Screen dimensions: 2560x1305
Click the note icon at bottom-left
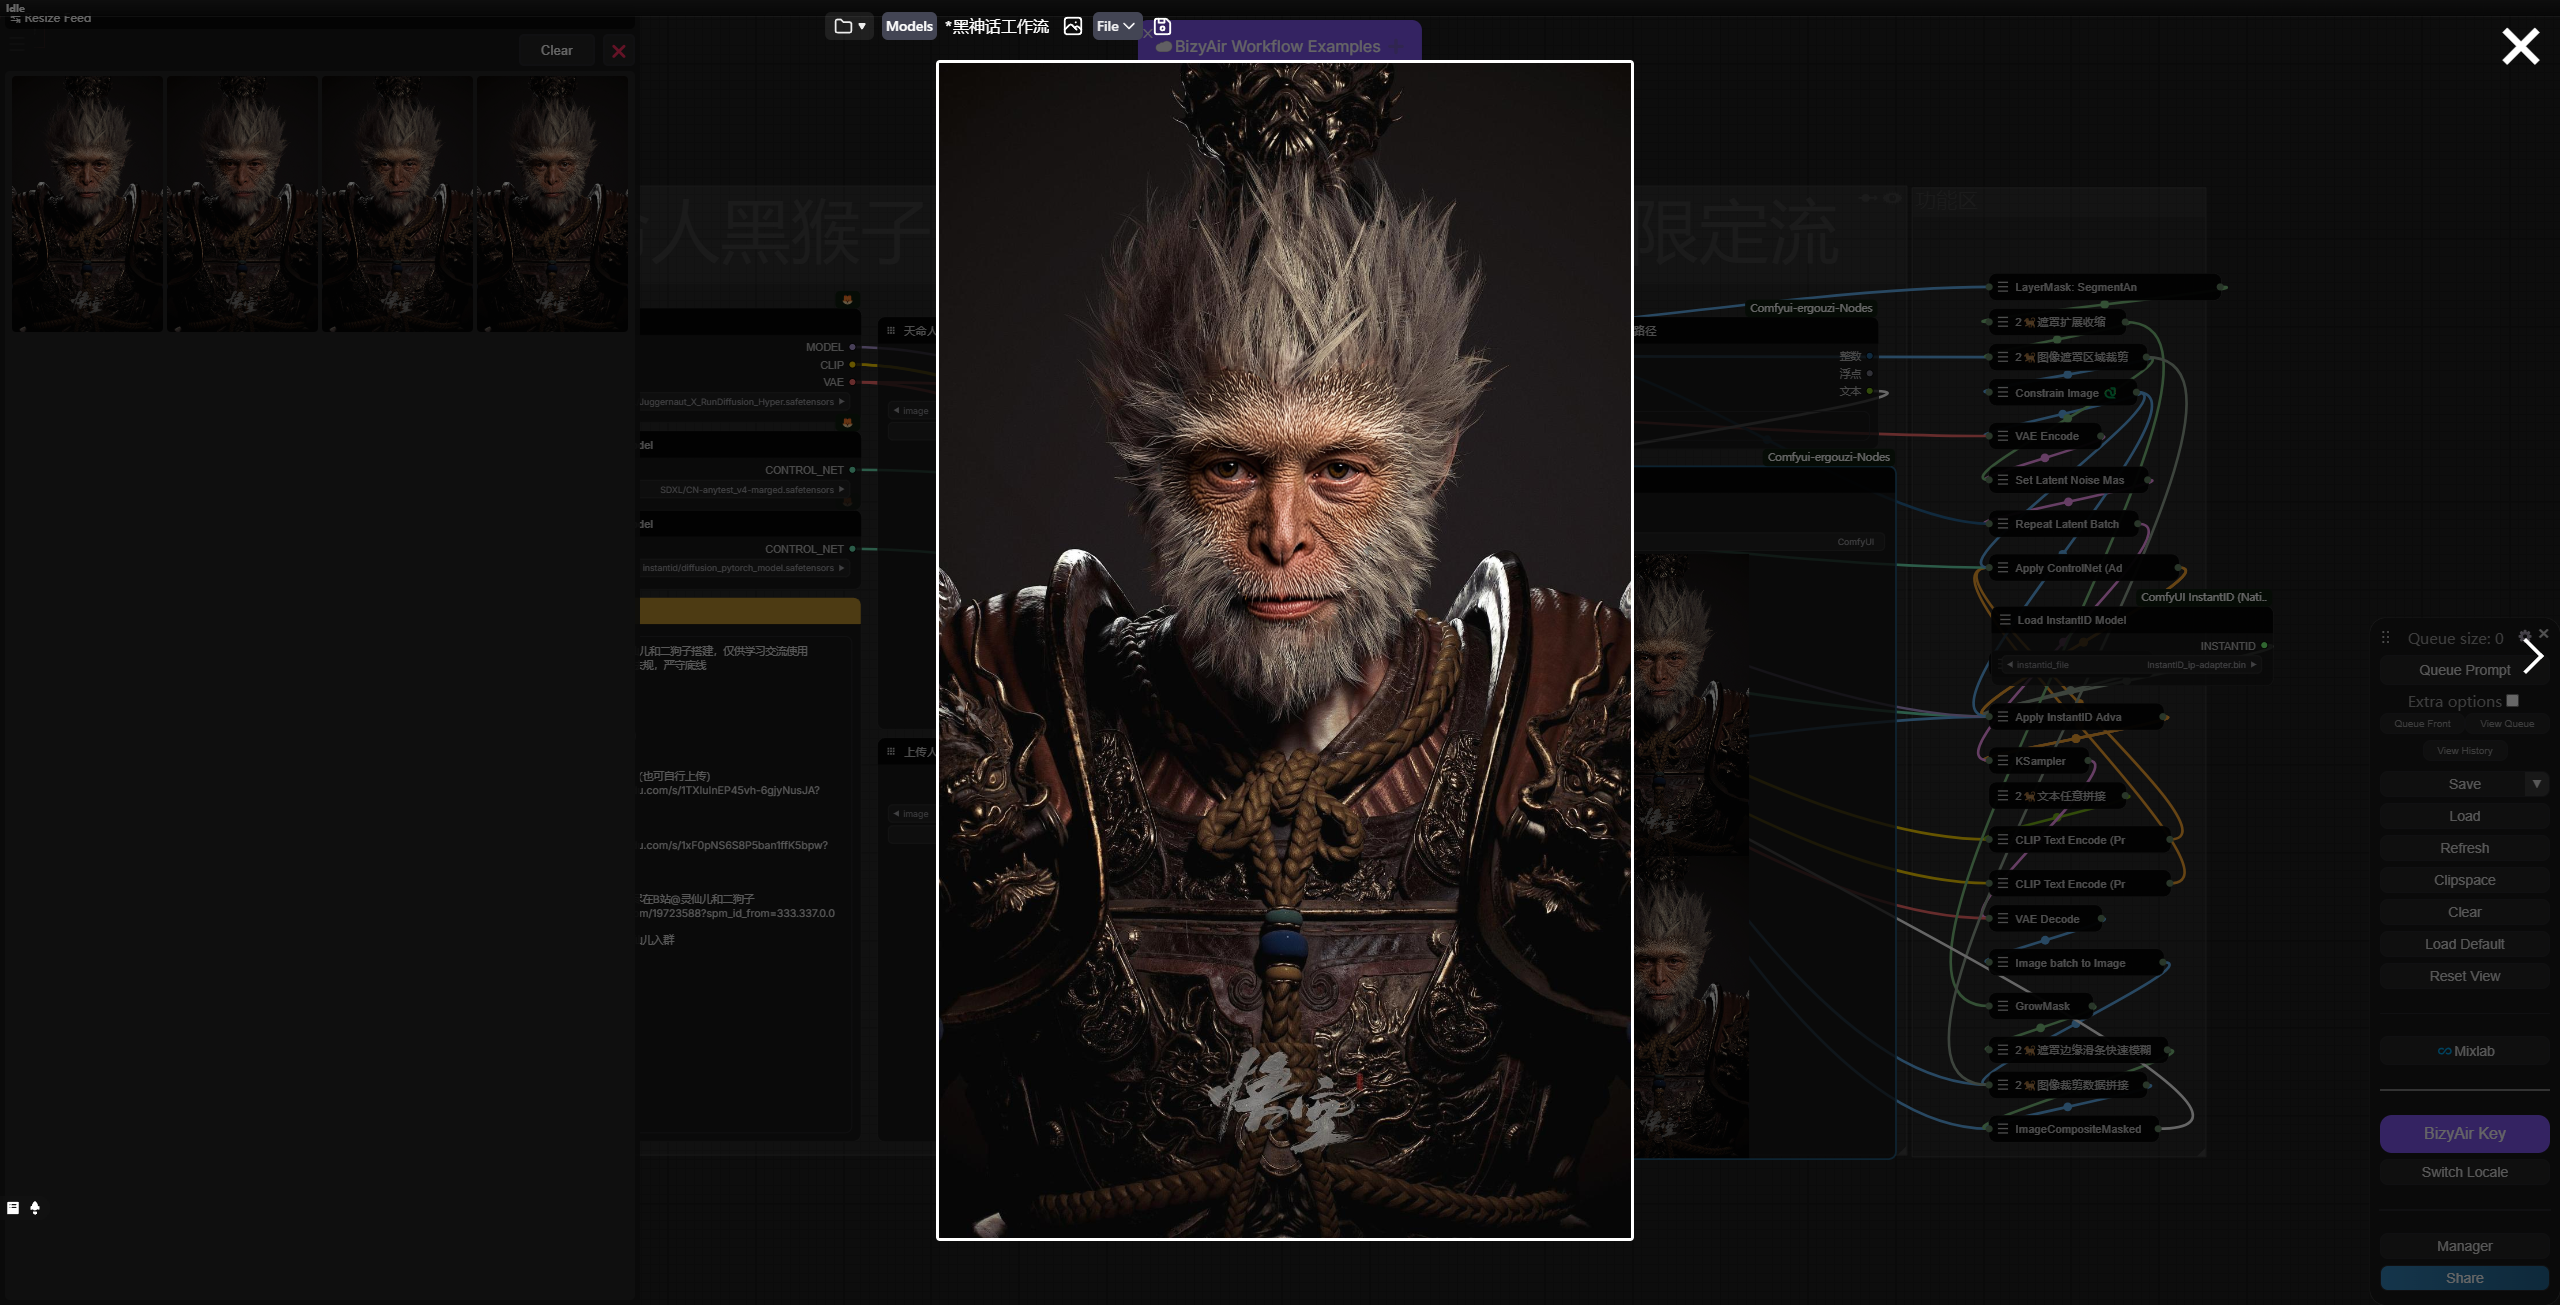tap(13, 1208)
